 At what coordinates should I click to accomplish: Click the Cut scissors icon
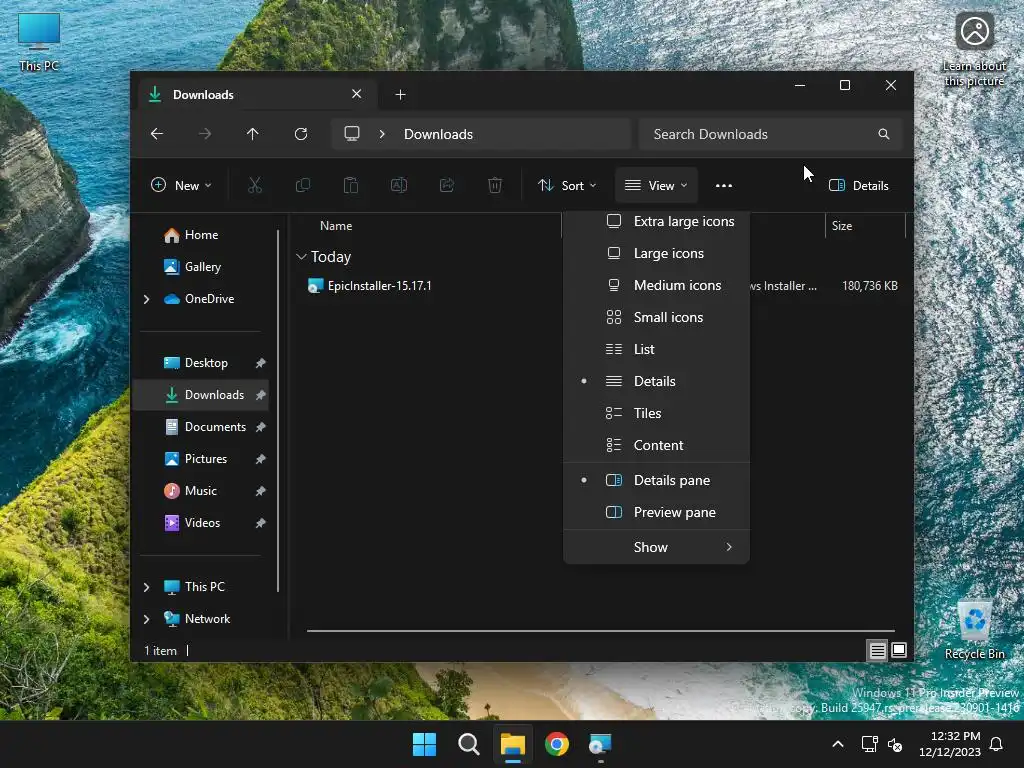tap(255, 185)
